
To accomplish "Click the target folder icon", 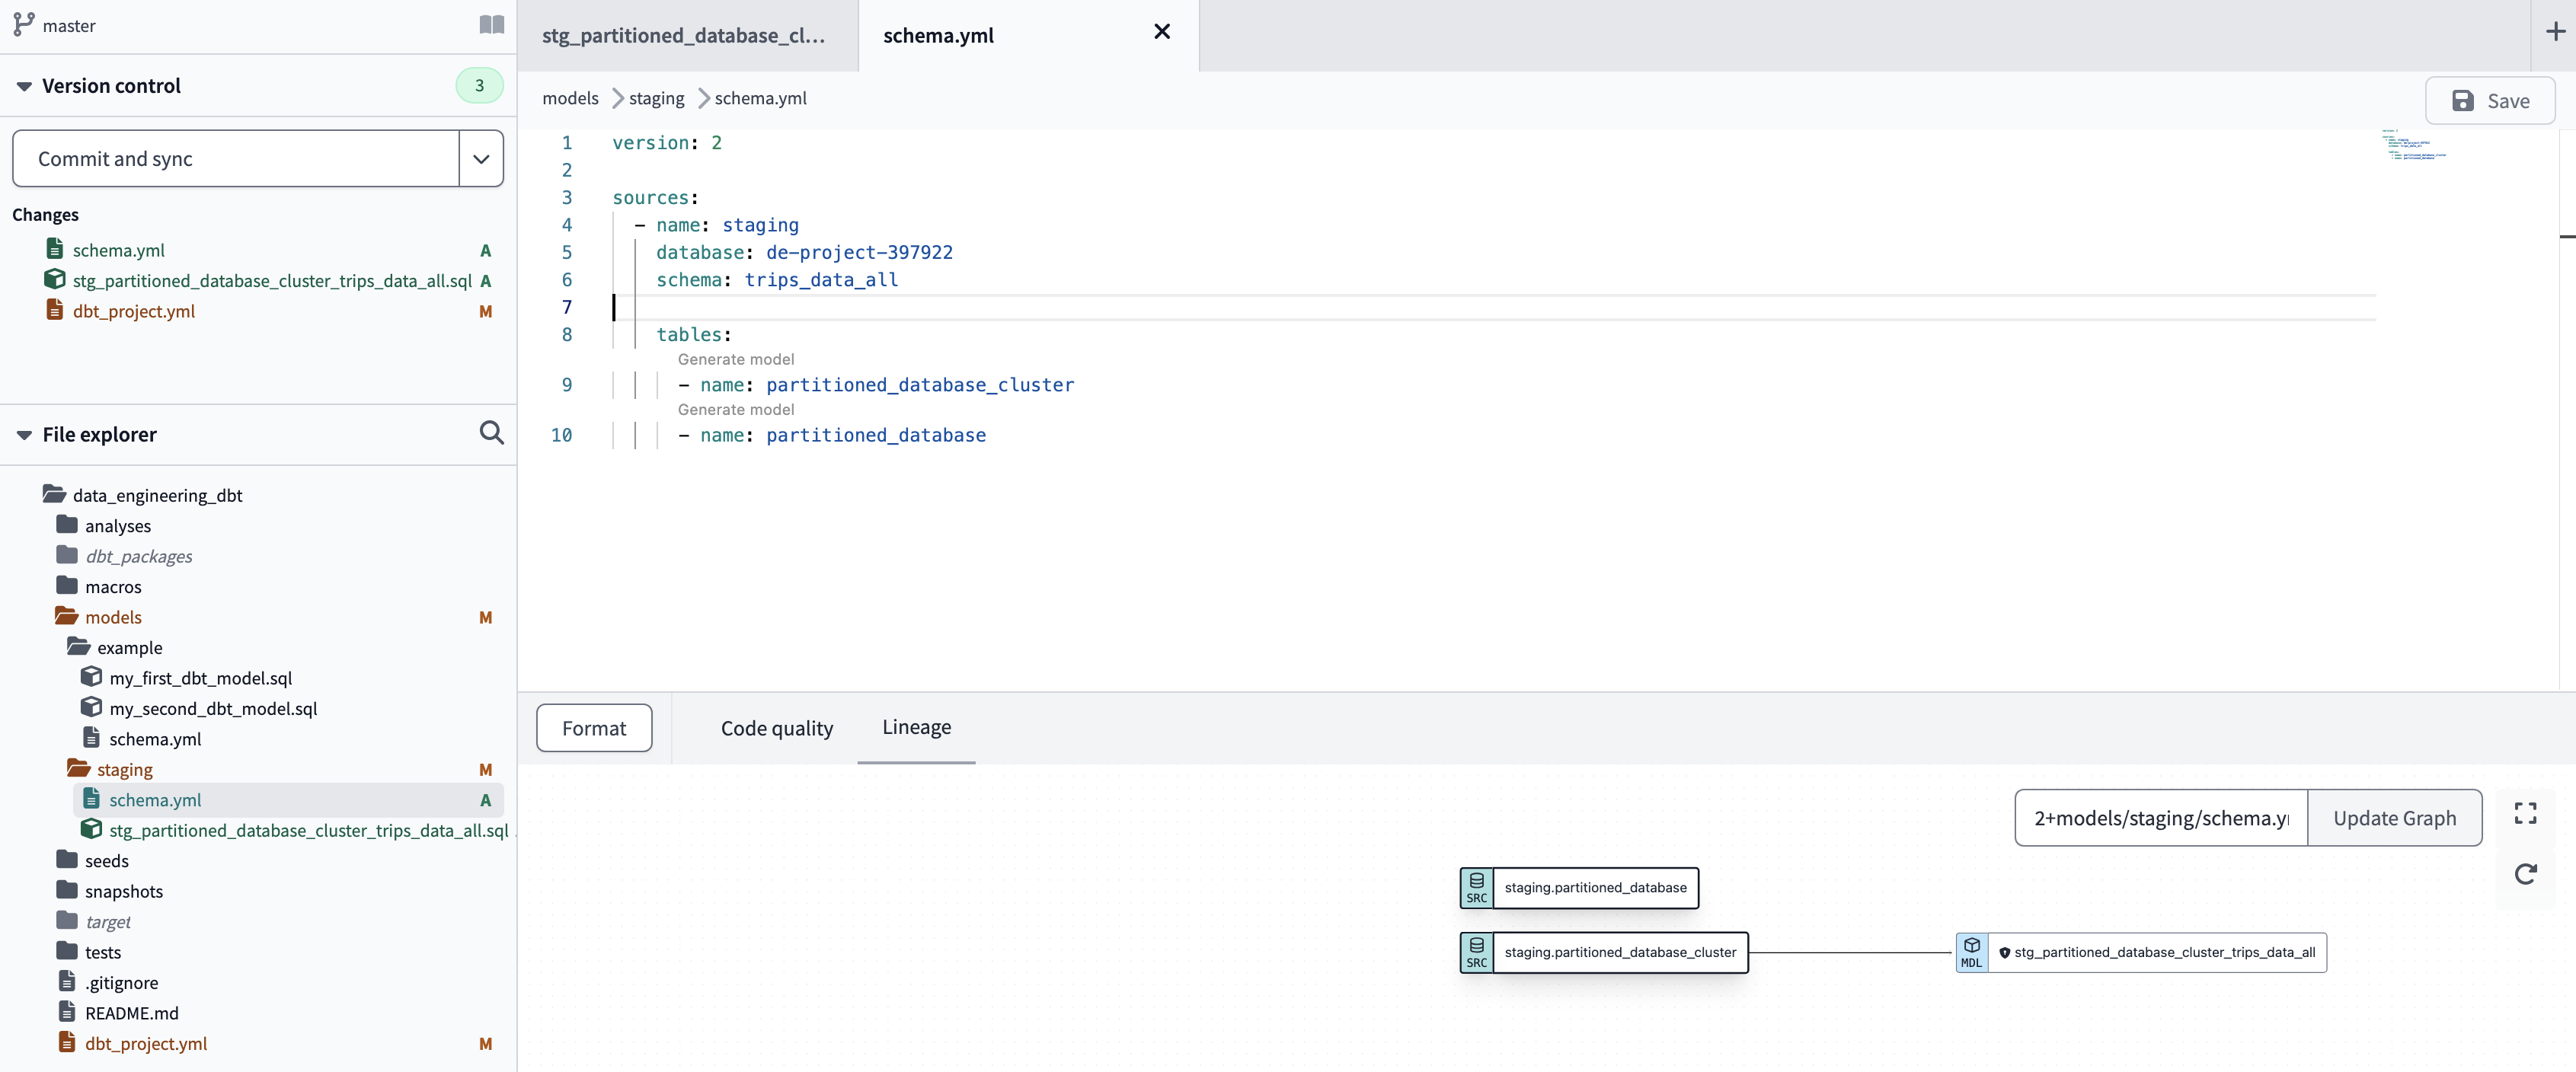I will coord(67,920).
